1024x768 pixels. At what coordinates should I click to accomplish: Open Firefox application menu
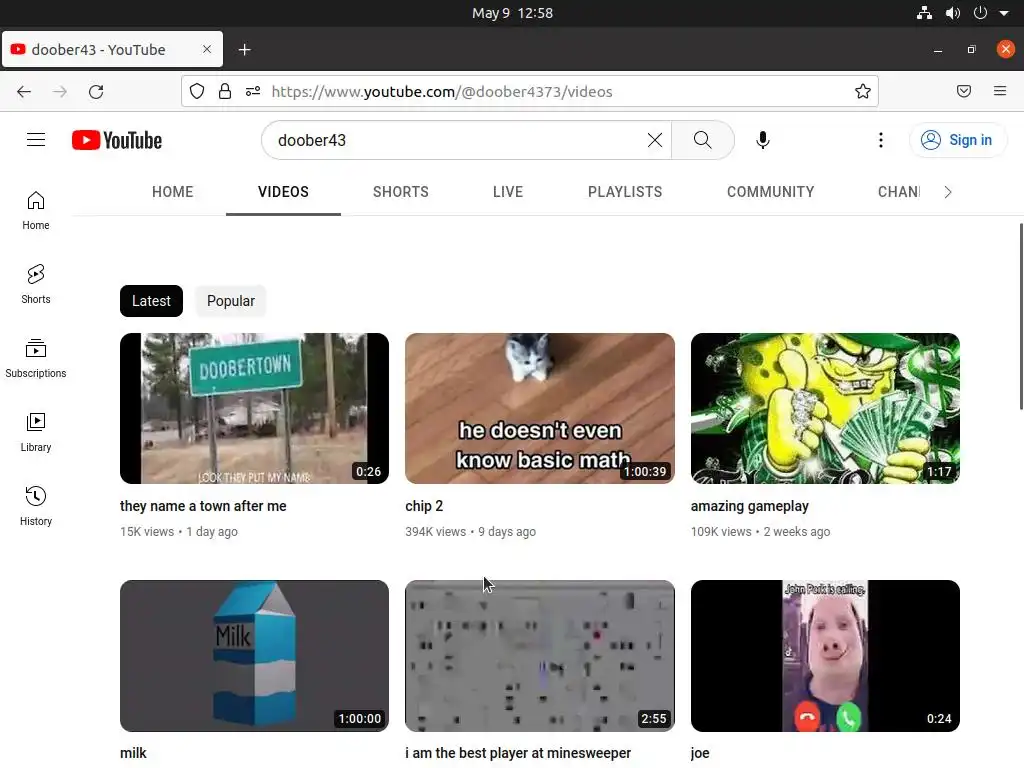click(999, 91)
